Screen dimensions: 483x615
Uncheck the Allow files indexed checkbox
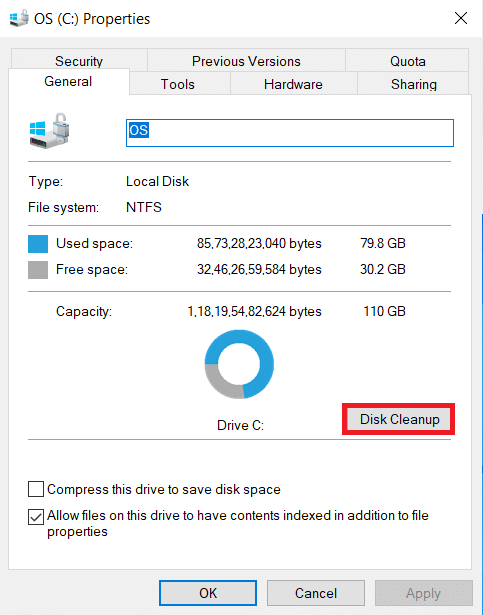(36, 517)
